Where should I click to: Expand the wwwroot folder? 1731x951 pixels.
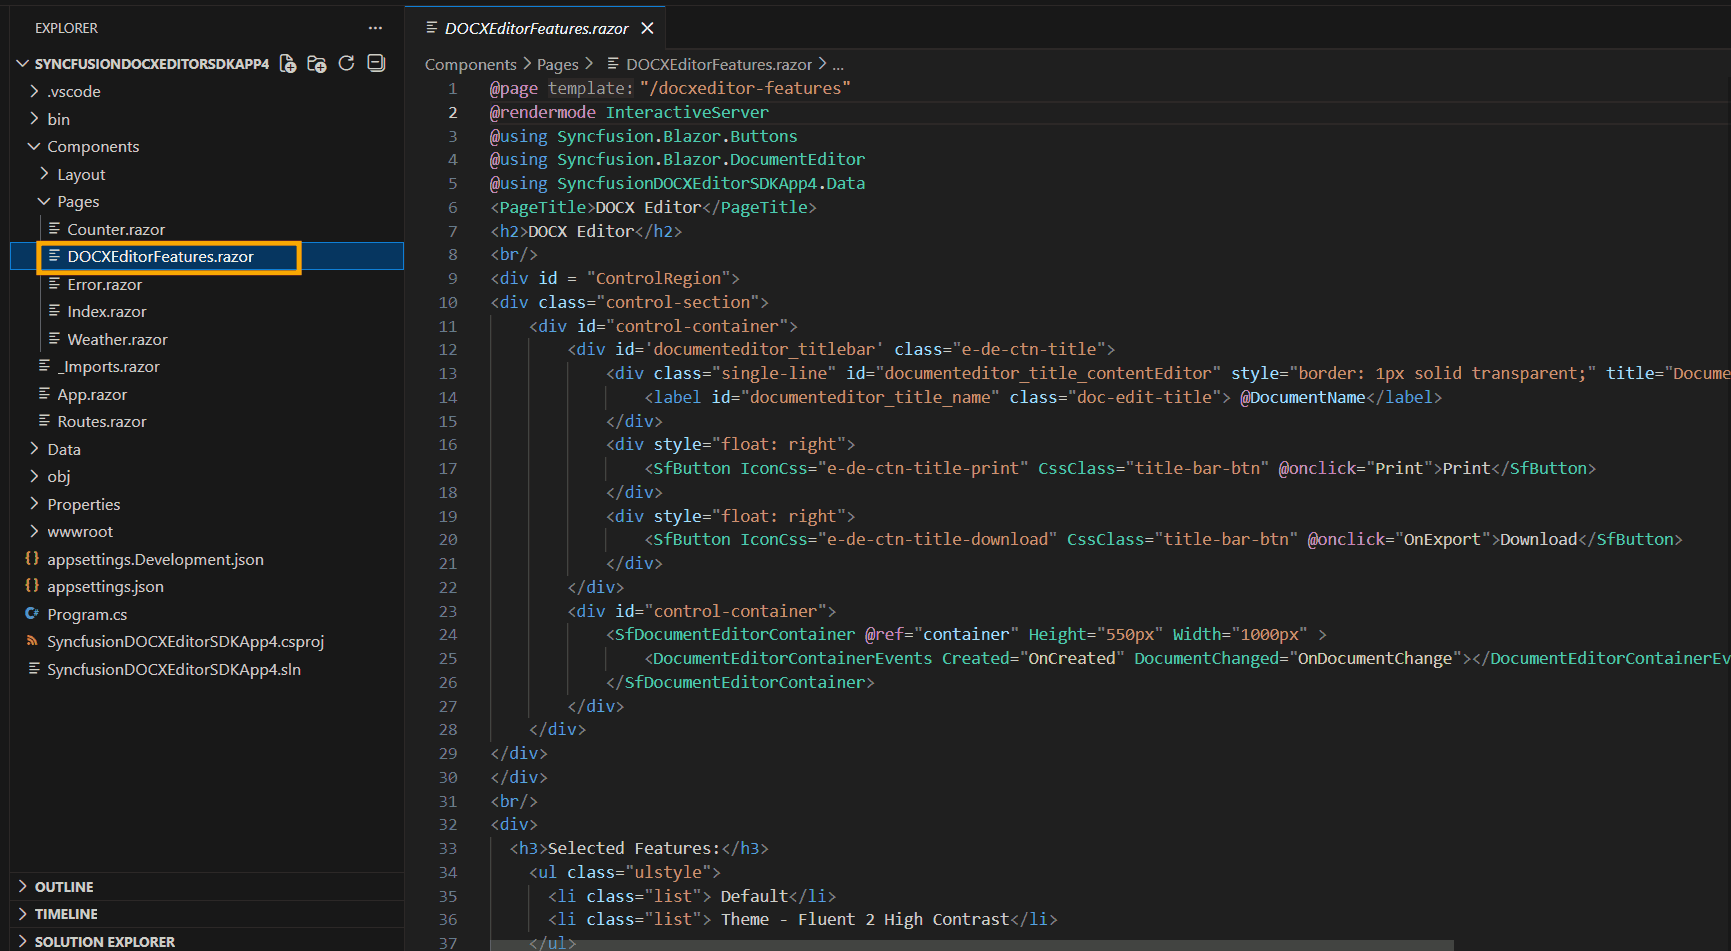[x=80, y=531]
